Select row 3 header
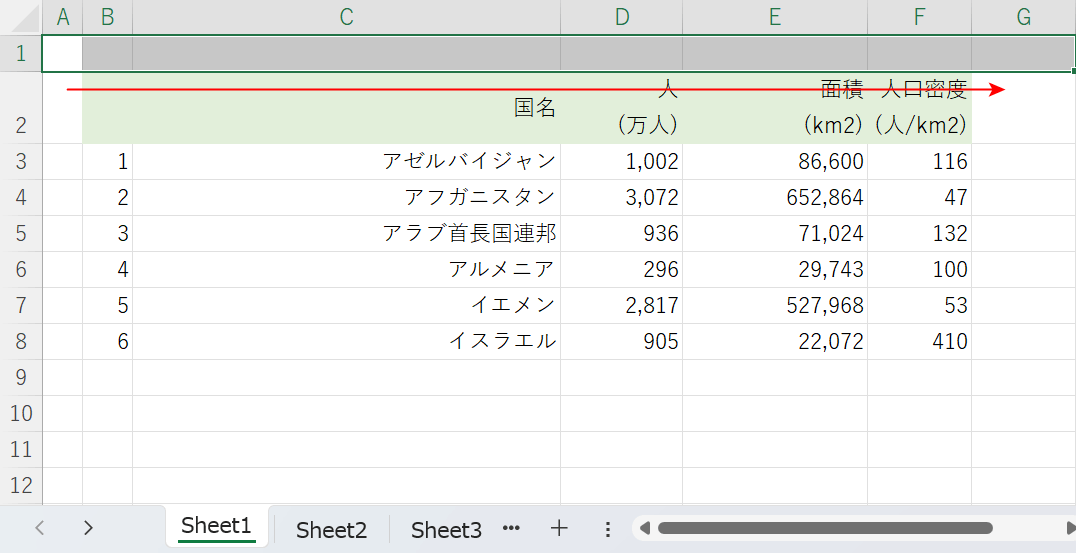This screenshot has width=1076, height=553. click(21, 162)
